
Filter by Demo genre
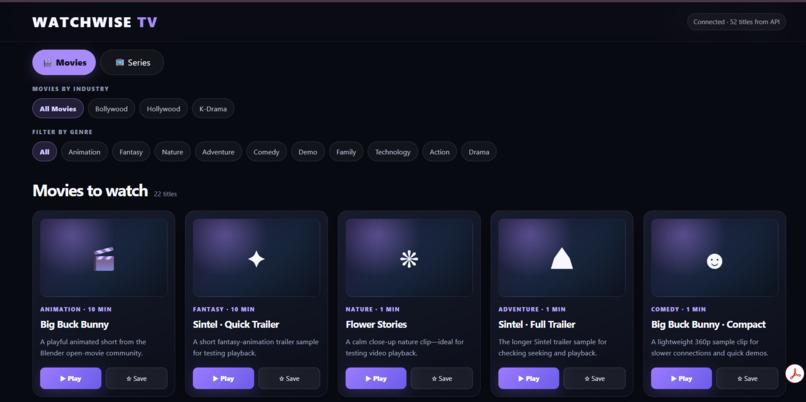tap(307, 152)
